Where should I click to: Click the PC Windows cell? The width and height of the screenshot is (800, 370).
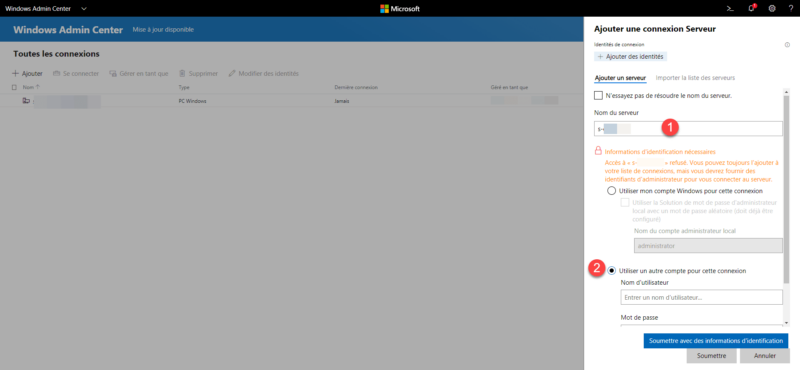click(x=192, y=101)
